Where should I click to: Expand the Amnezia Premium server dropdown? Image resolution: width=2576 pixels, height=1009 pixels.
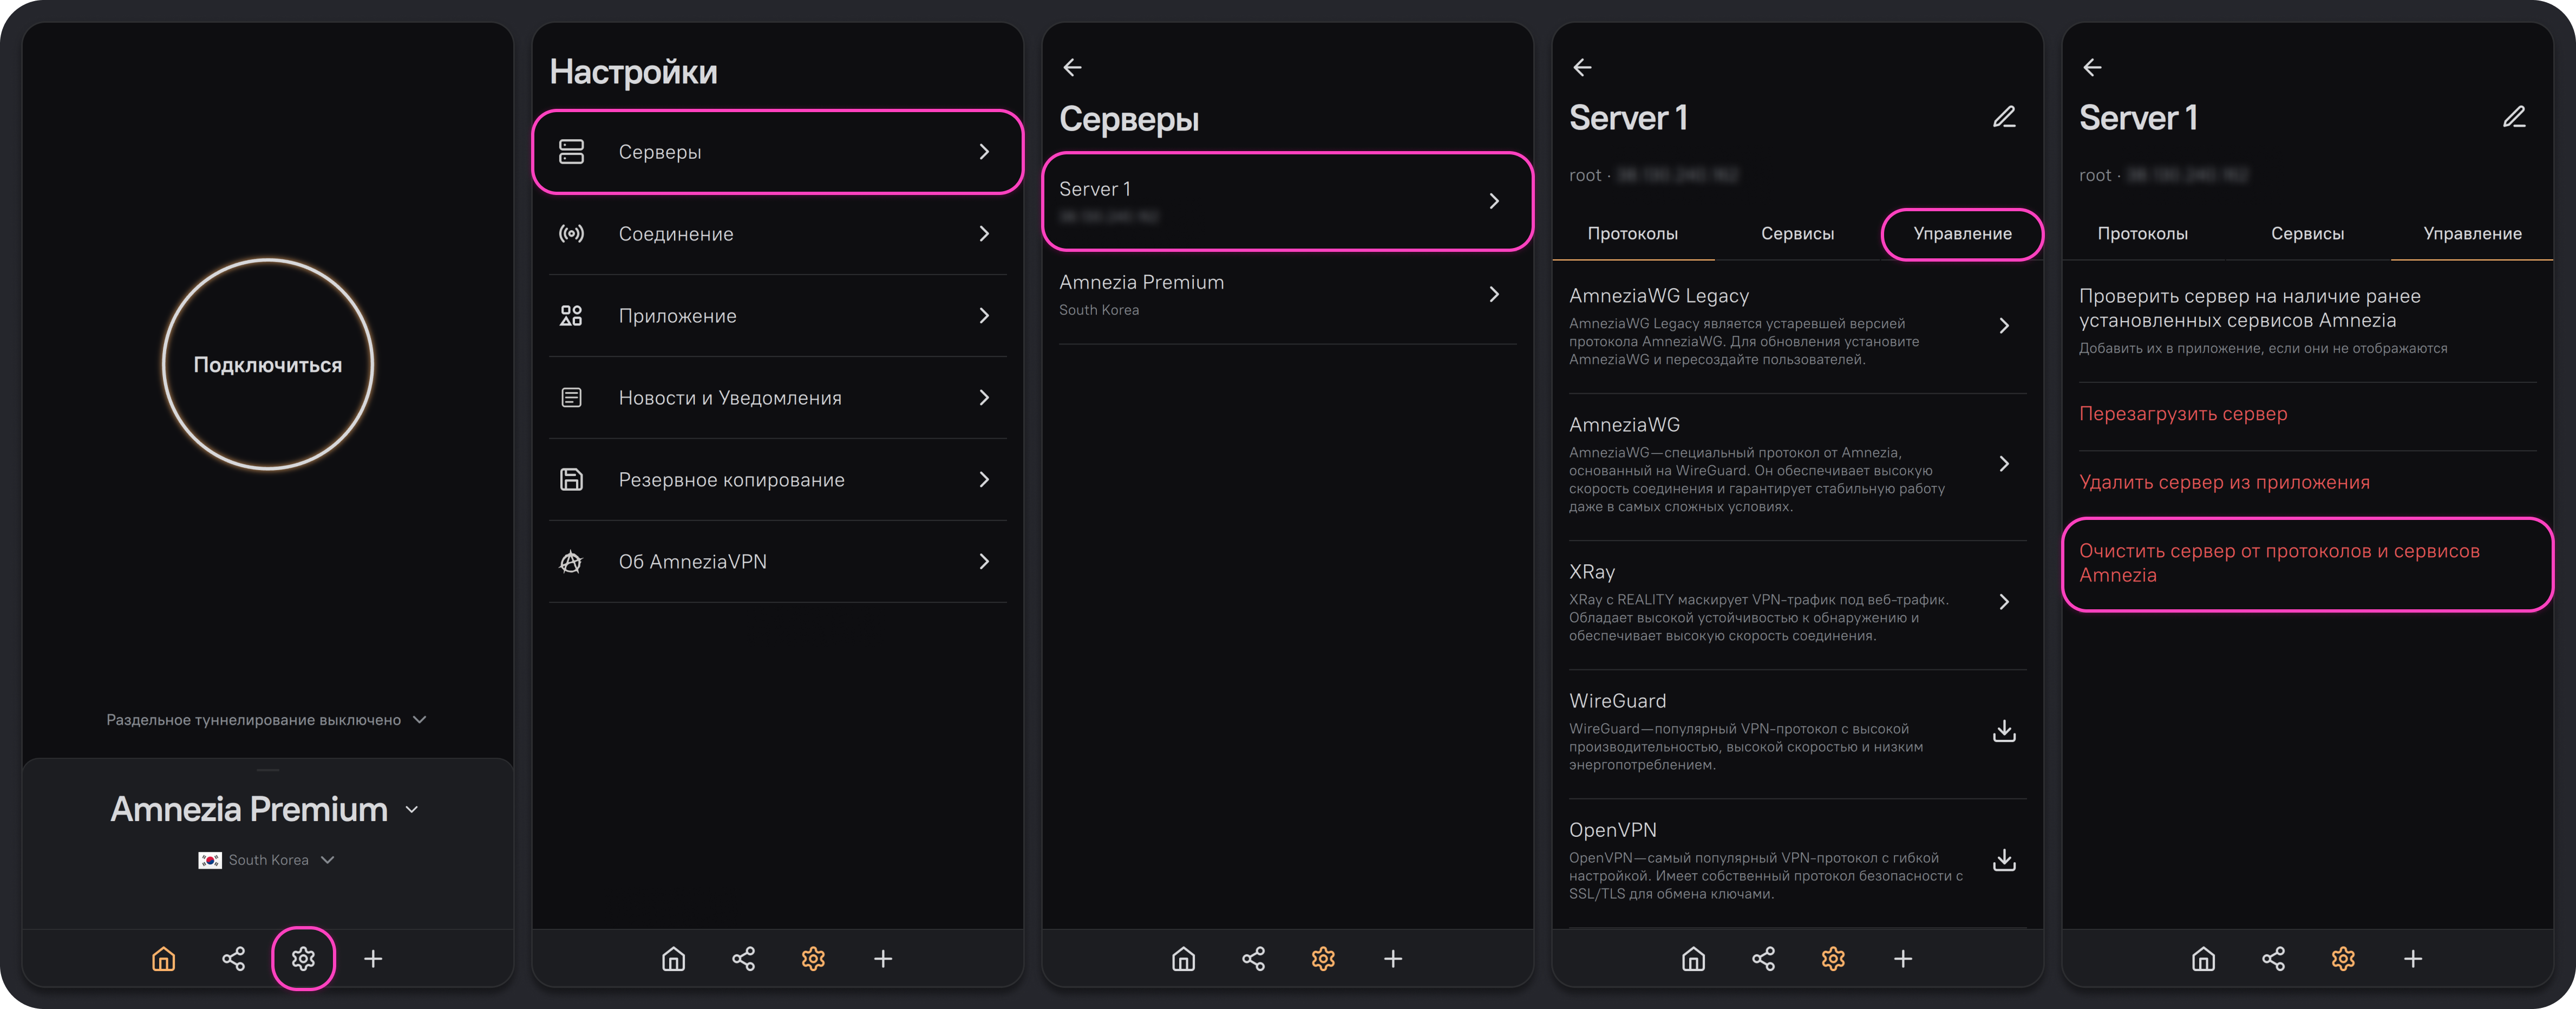coord(265,809)
